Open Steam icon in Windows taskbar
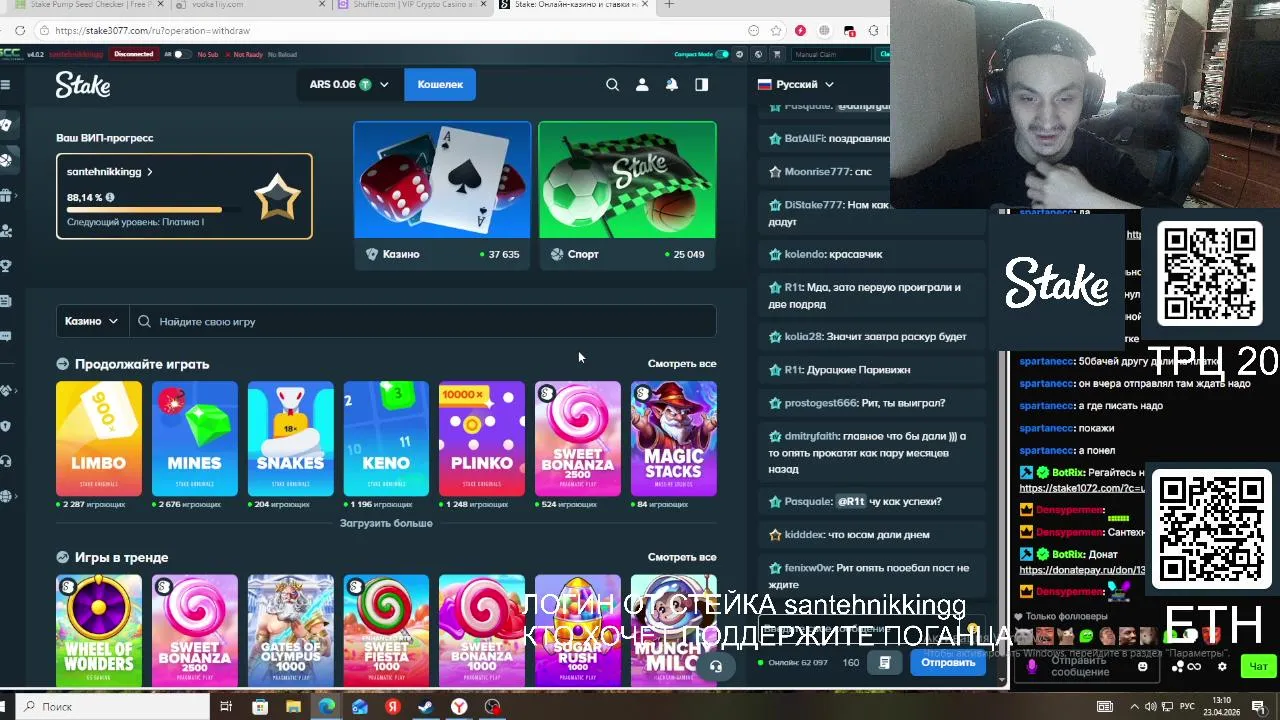The width and height of the screenshot is (1280, 720). [425, 707]
